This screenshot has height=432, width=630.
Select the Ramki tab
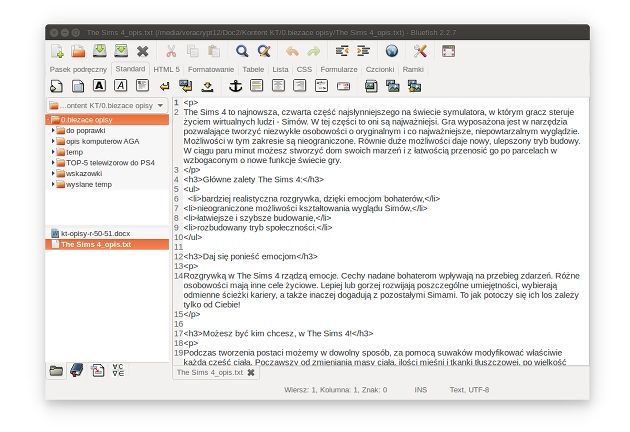coord(413,70)
